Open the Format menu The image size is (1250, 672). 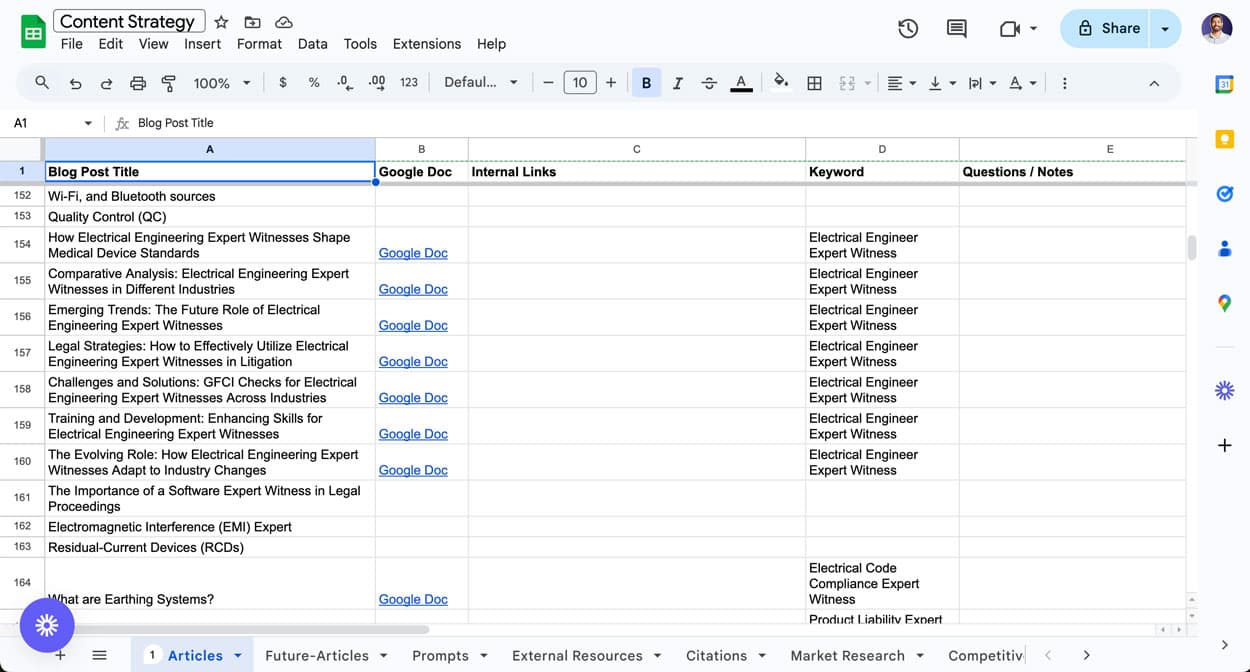pos(259,44)
